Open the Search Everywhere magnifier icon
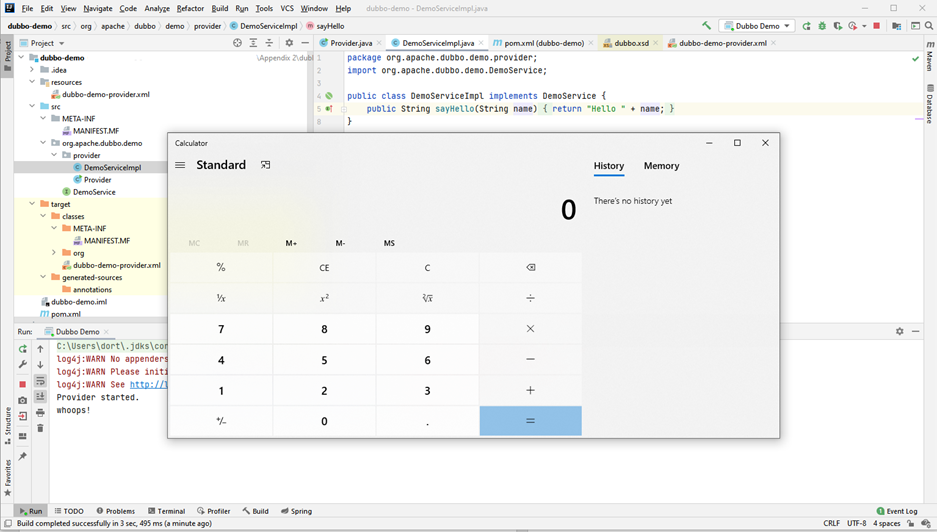The image size is (937, 532). (x=929, y=26)
